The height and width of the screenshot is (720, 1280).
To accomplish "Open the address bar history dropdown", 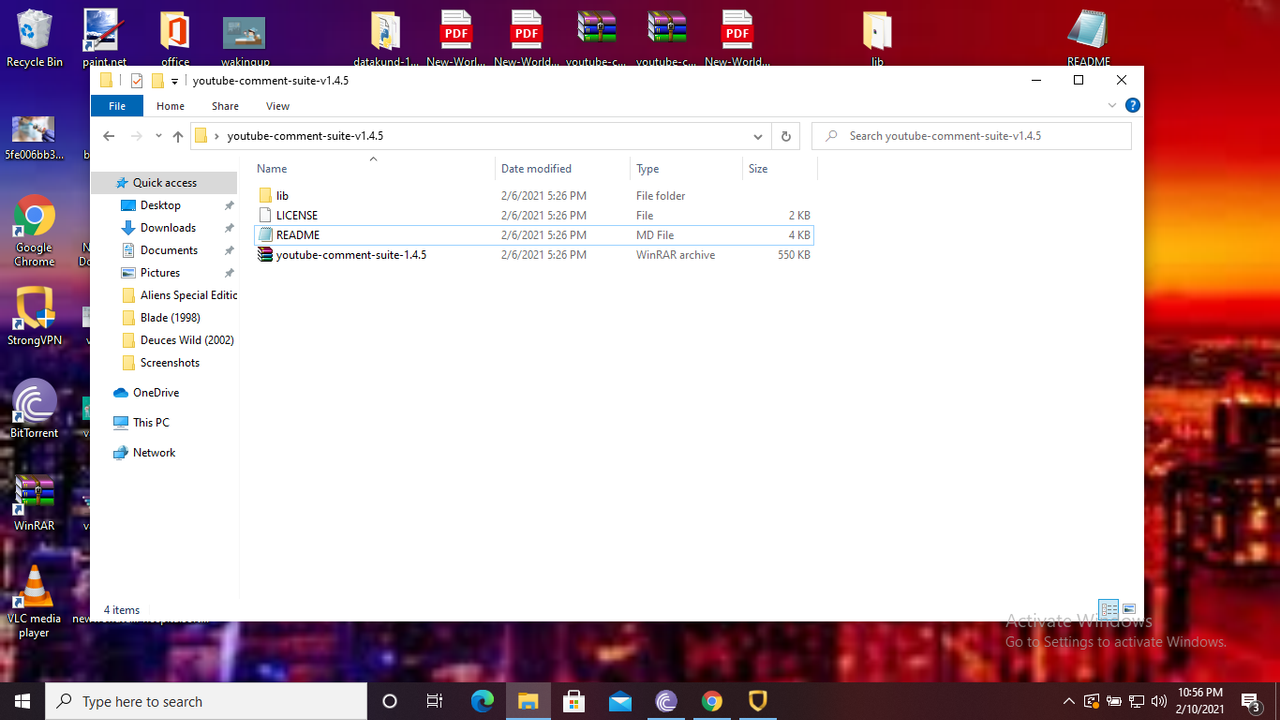I will [757, 136].
